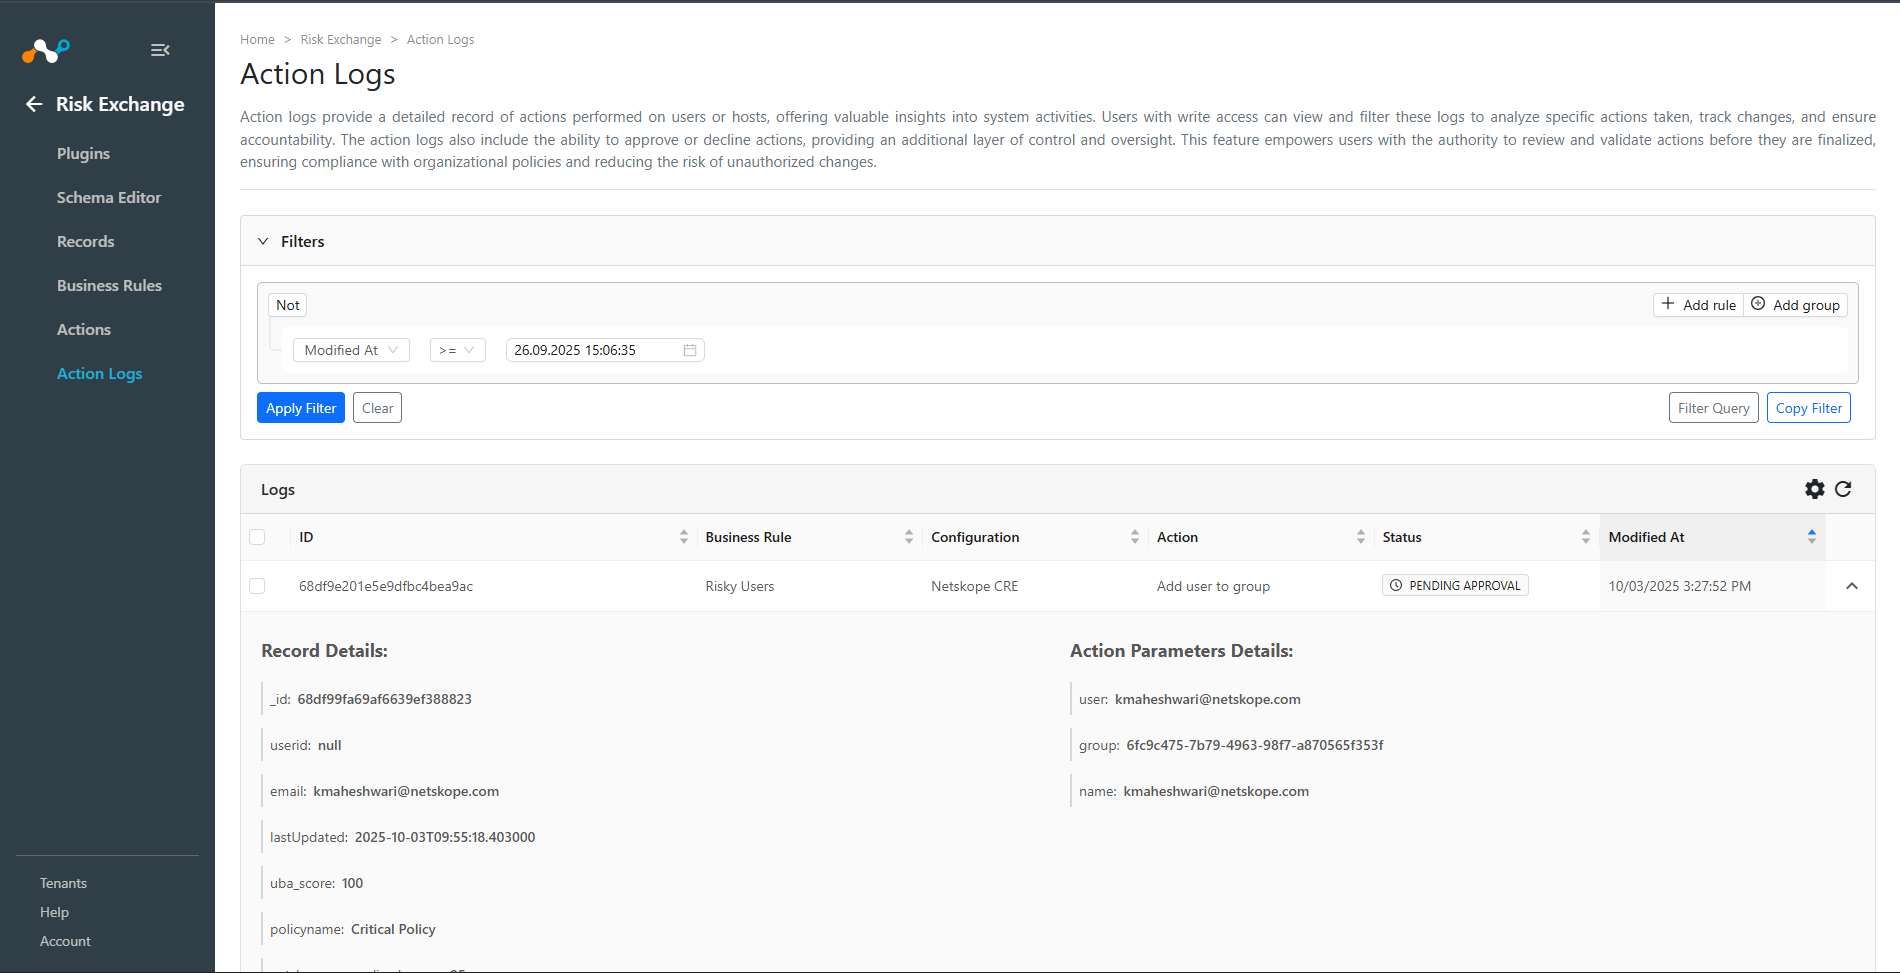Collapse the sidebar menu toggle icon
The image size is (1900, 973).
point(160,50)
